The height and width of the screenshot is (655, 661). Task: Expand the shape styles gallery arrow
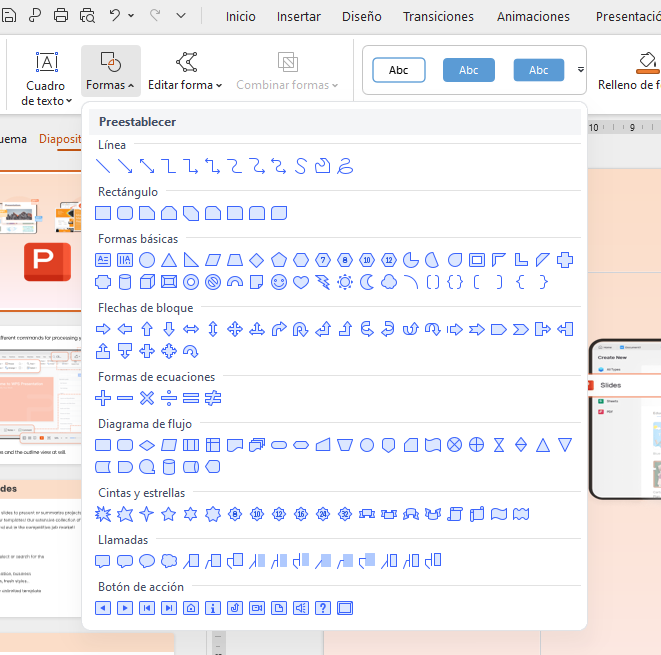[581, 70]
